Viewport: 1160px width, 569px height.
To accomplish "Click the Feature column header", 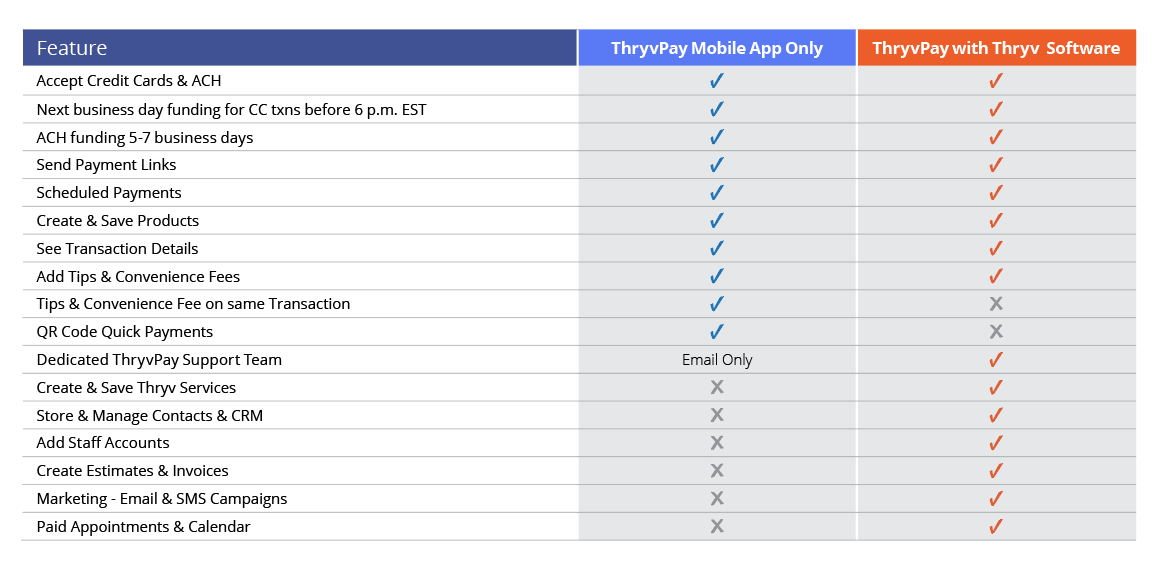I will tap(299, 48).
